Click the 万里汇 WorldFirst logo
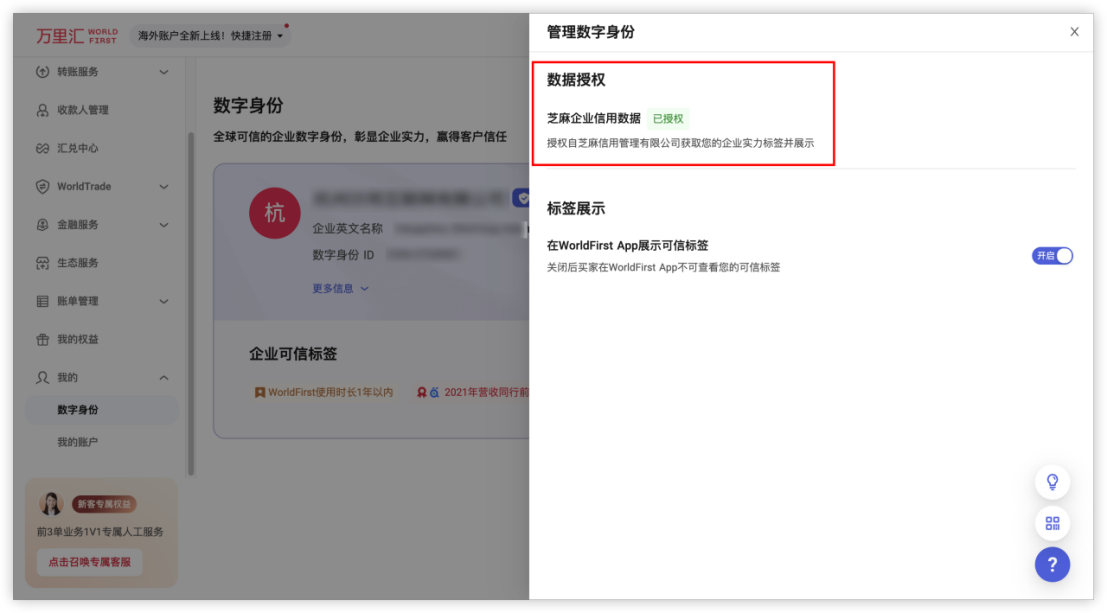 [77, 35]
